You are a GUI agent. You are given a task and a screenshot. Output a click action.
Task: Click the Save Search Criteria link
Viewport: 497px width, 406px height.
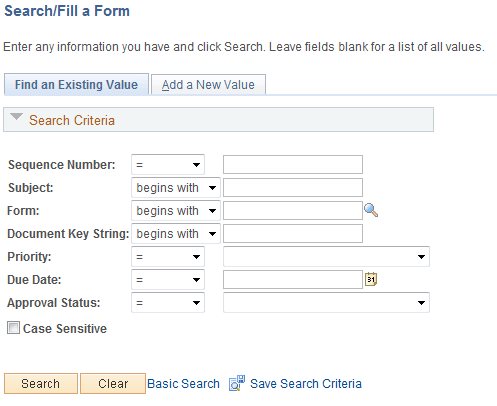[x=306, y=384]
